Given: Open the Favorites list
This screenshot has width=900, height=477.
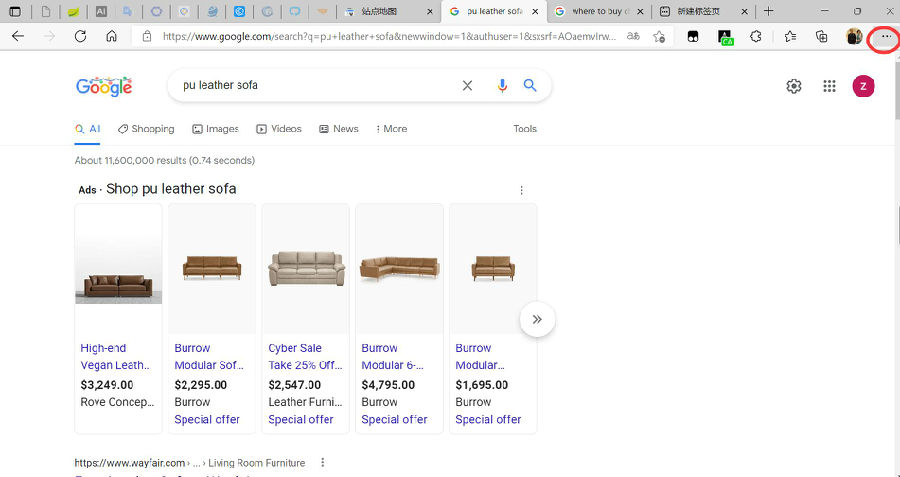Looking at the screenshot, I should pos(790,36).
